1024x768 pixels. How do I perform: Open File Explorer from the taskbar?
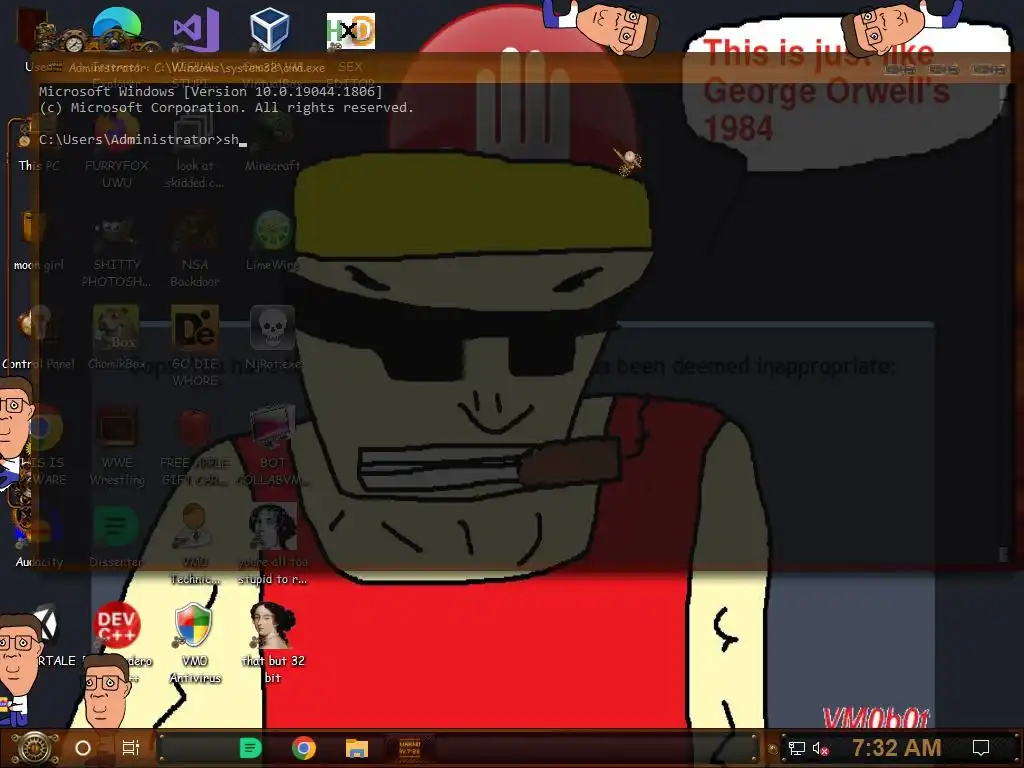pyautogui.click(x=357, y=748)
